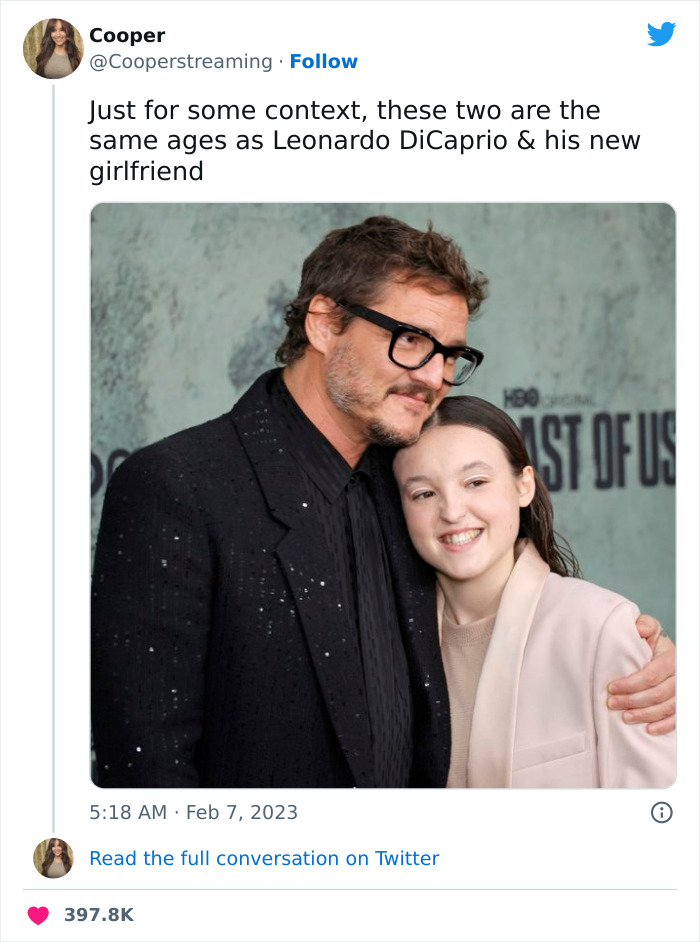700x942 pixels.
Task: Open the 5:18 AM Feb 7 timestamp
Action: 193,812
